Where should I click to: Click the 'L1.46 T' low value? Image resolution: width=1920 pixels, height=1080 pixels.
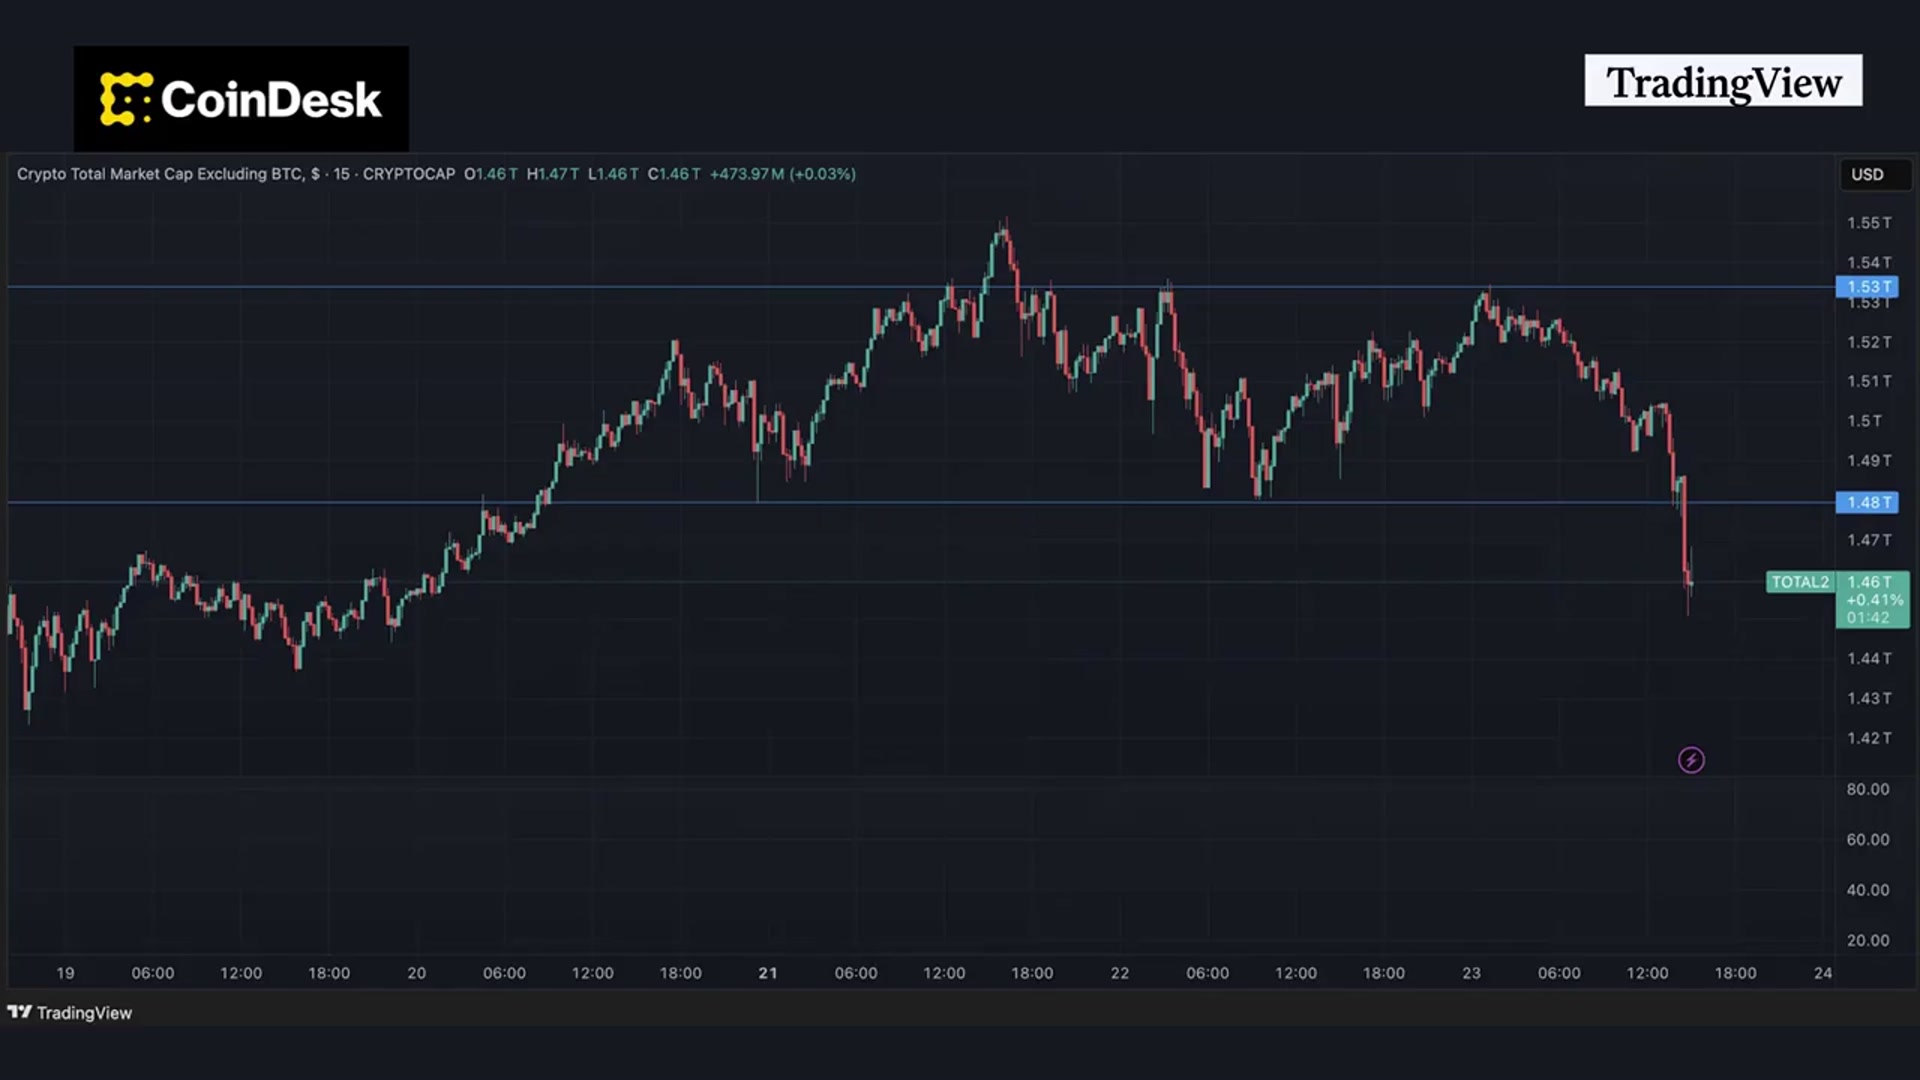pos(613,174)
